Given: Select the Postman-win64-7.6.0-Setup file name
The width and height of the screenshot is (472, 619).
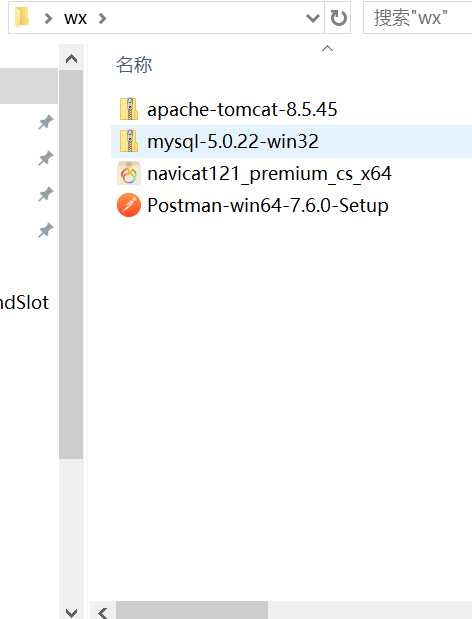Looking at the screenshot, I should [x=268, y=206].
